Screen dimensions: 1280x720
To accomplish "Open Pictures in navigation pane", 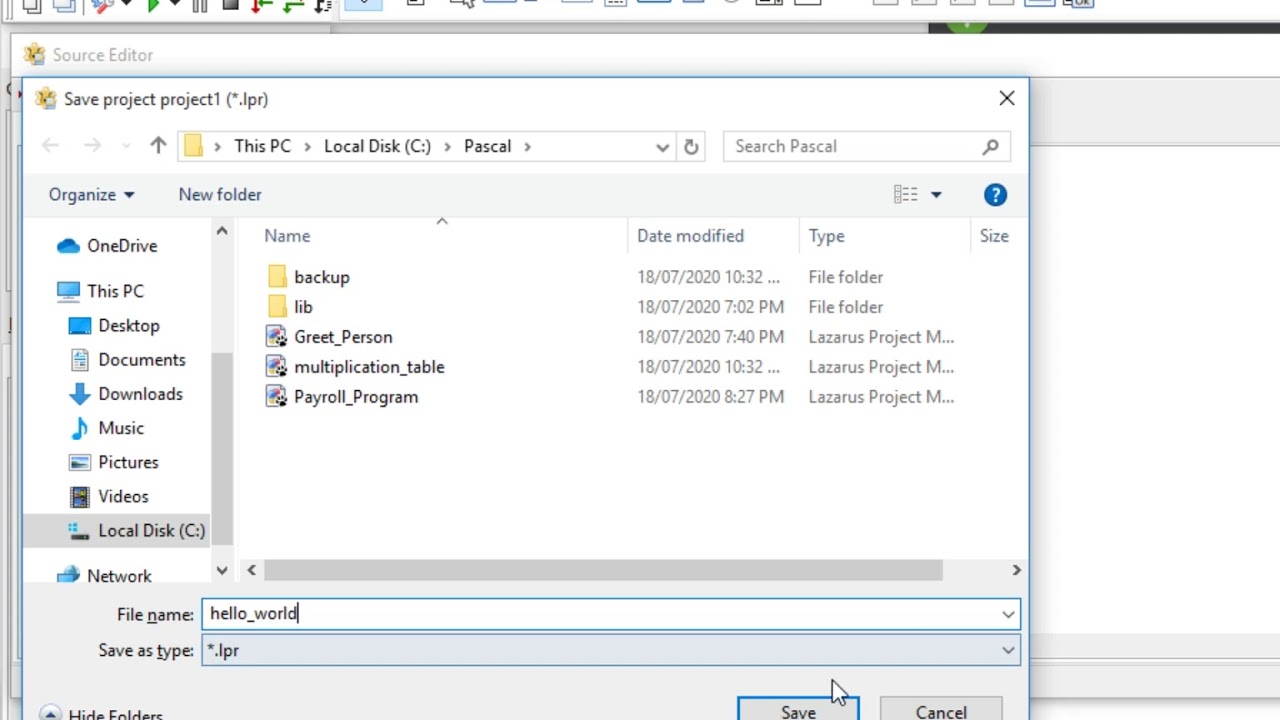I will (128, 462).
